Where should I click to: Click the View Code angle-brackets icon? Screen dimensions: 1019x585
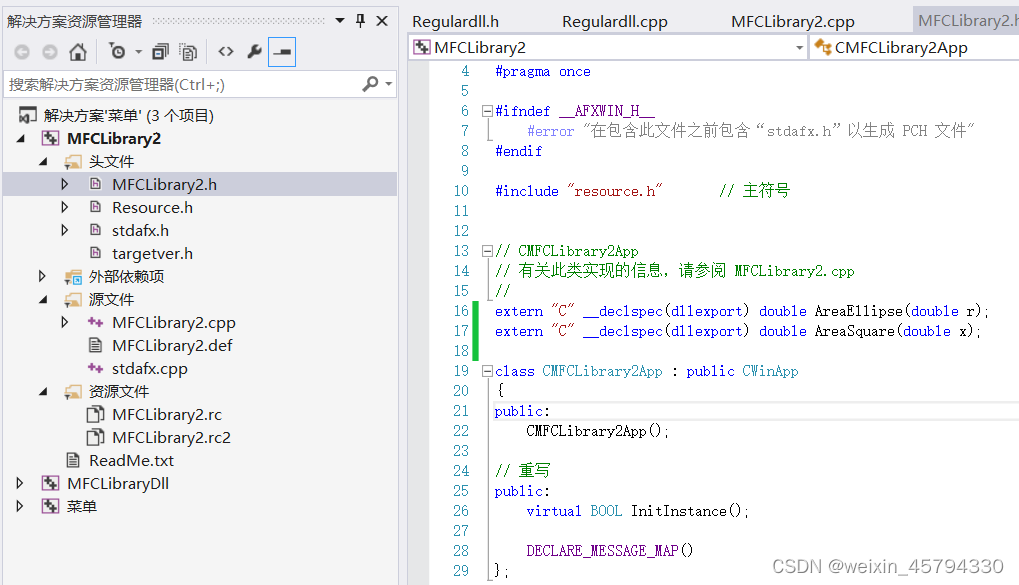pyautogui.click(x=226, y=51)
